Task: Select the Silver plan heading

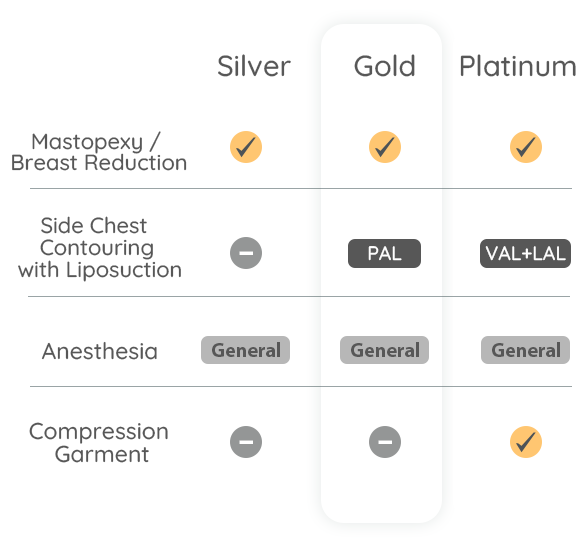Action: (x=254, y=66)
